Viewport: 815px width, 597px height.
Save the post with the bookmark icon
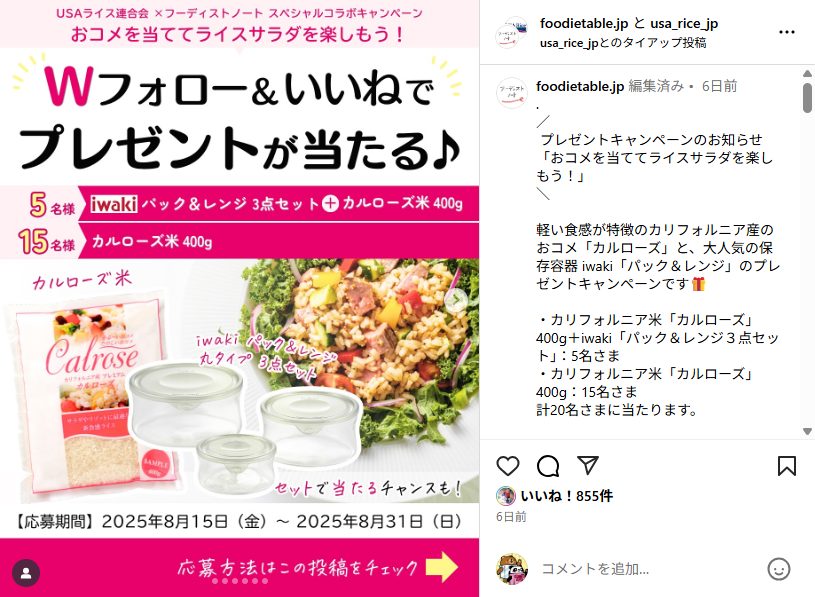786,466
